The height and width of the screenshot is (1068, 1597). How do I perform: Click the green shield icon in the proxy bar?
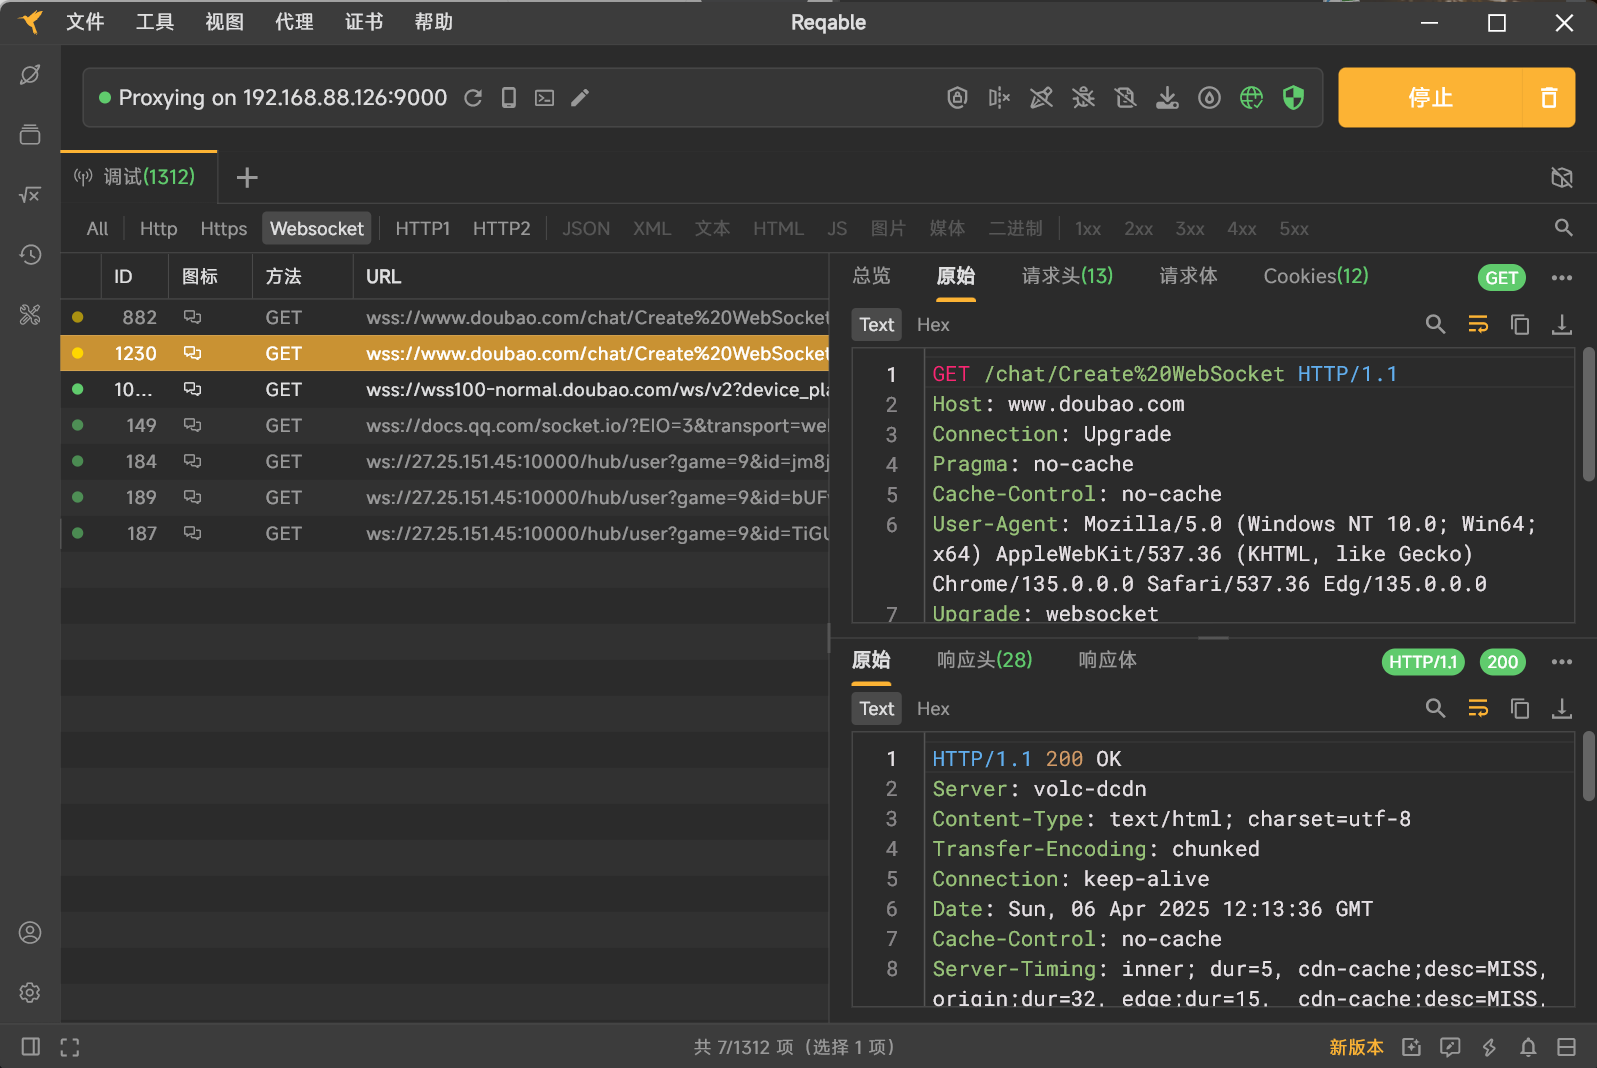[x=1293, y=98]
